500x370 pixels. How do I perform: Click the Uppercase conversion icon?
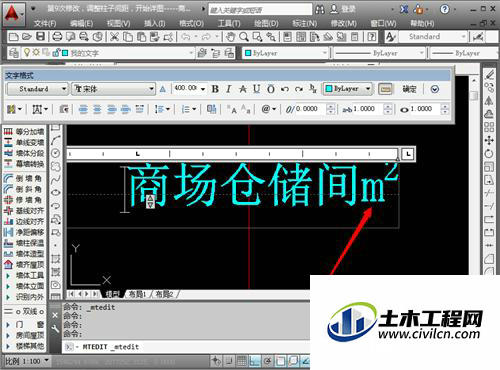[232, 109]
